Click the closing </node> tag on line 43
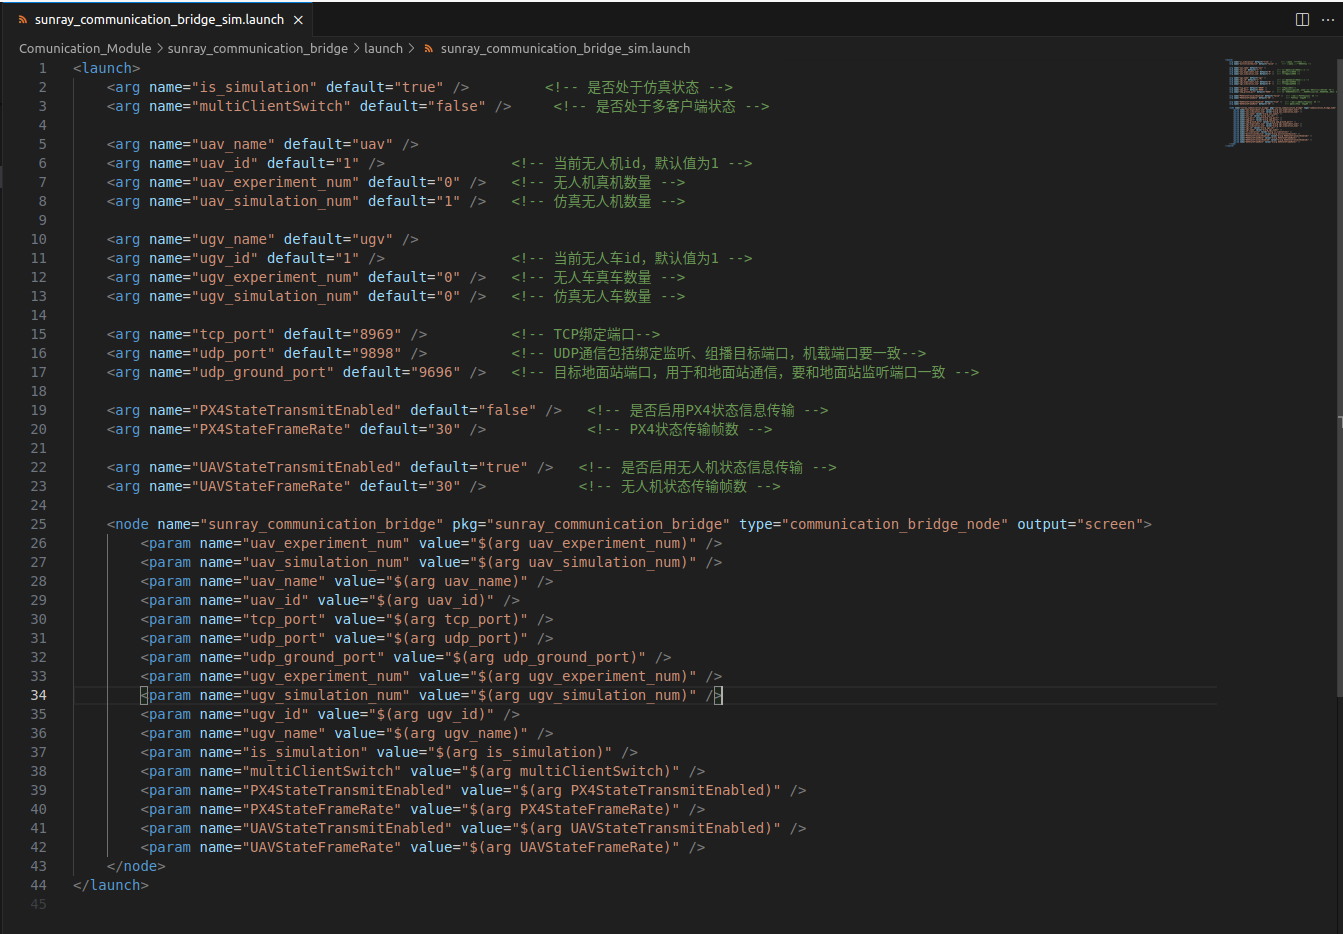This screenshot has height=934, width=1343. pyautogui.click(x=136, y=866)
